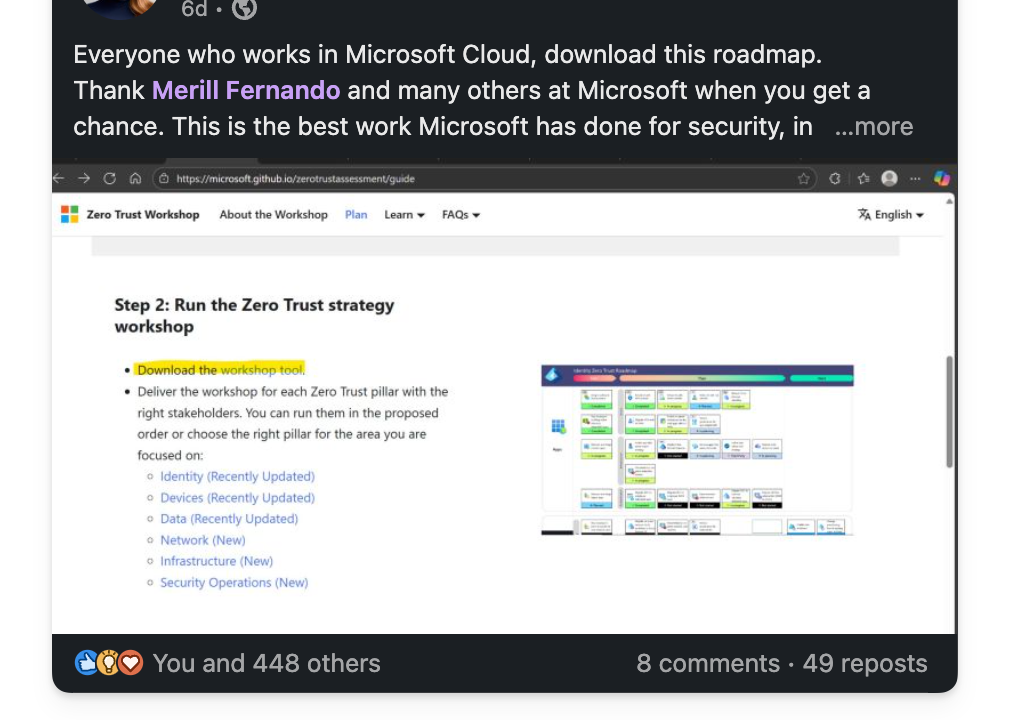Click the Zero Trust Workshop title
The width and height of the screenshot is (1010, 720).
pos(143,214)
